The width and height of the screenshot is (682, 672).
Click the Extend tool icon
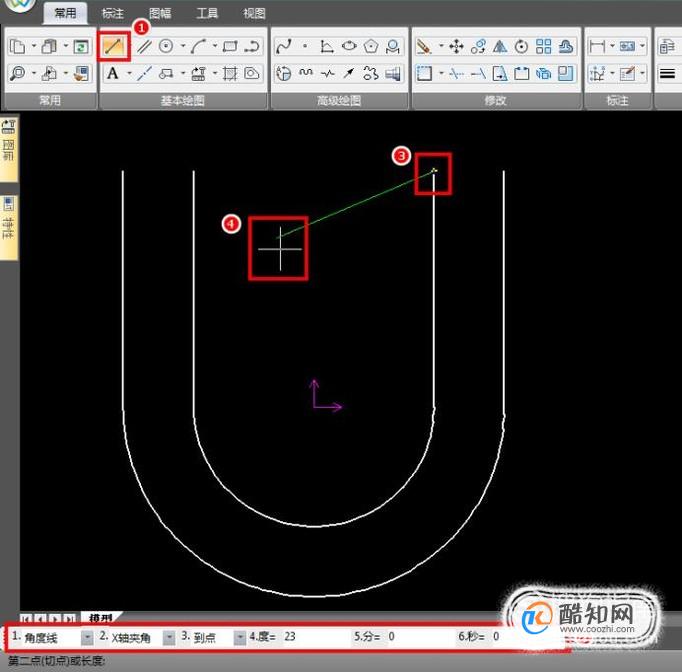click(478, 74)
